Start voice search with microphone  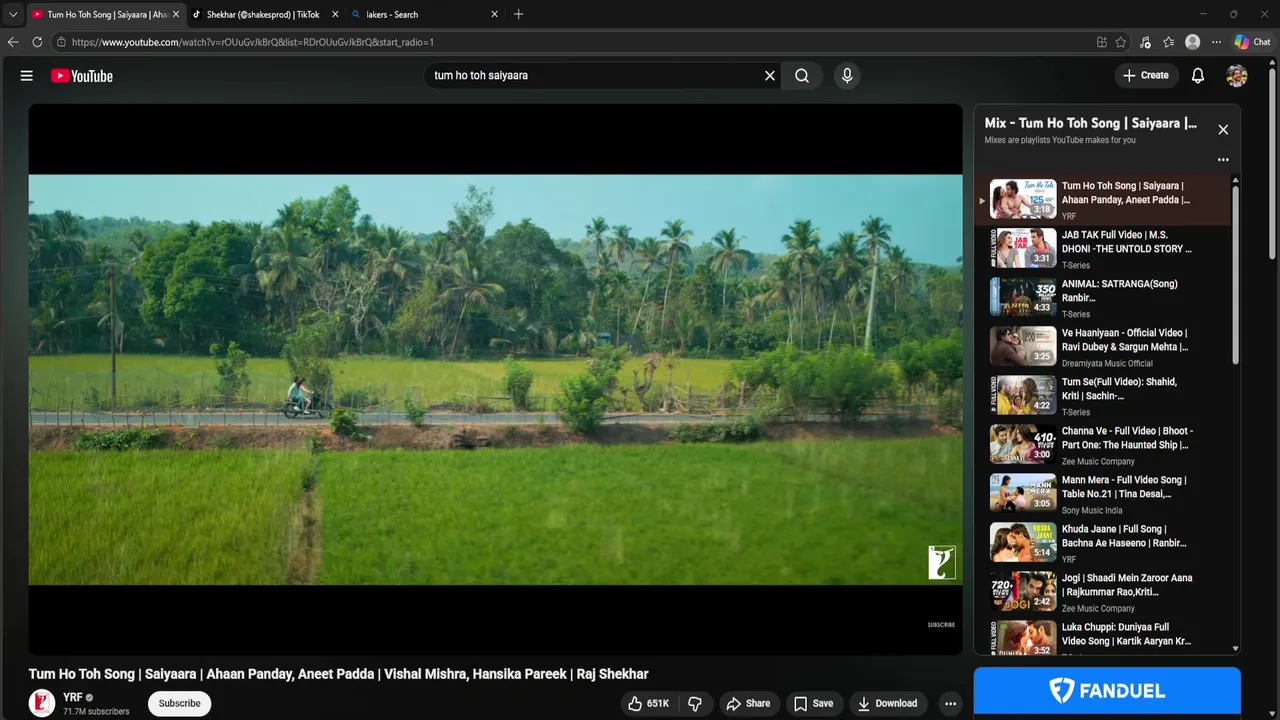coord(847,75)
